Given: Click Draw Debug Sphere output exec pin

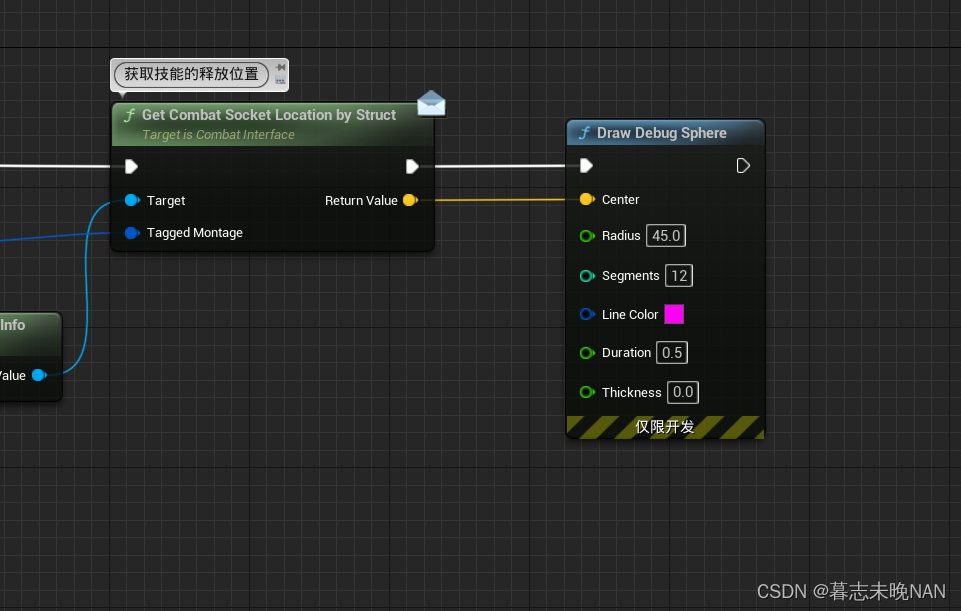Looking at the screenshot, I should [743, 165].
